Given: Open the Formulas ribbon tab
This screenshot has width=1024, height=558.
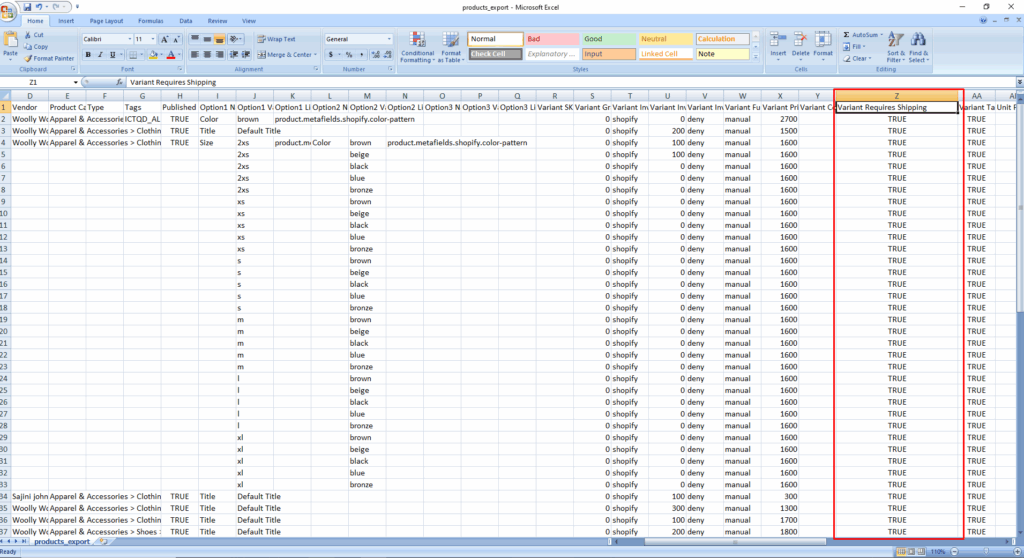Looking at the screenshot, I should pos(151,20).
